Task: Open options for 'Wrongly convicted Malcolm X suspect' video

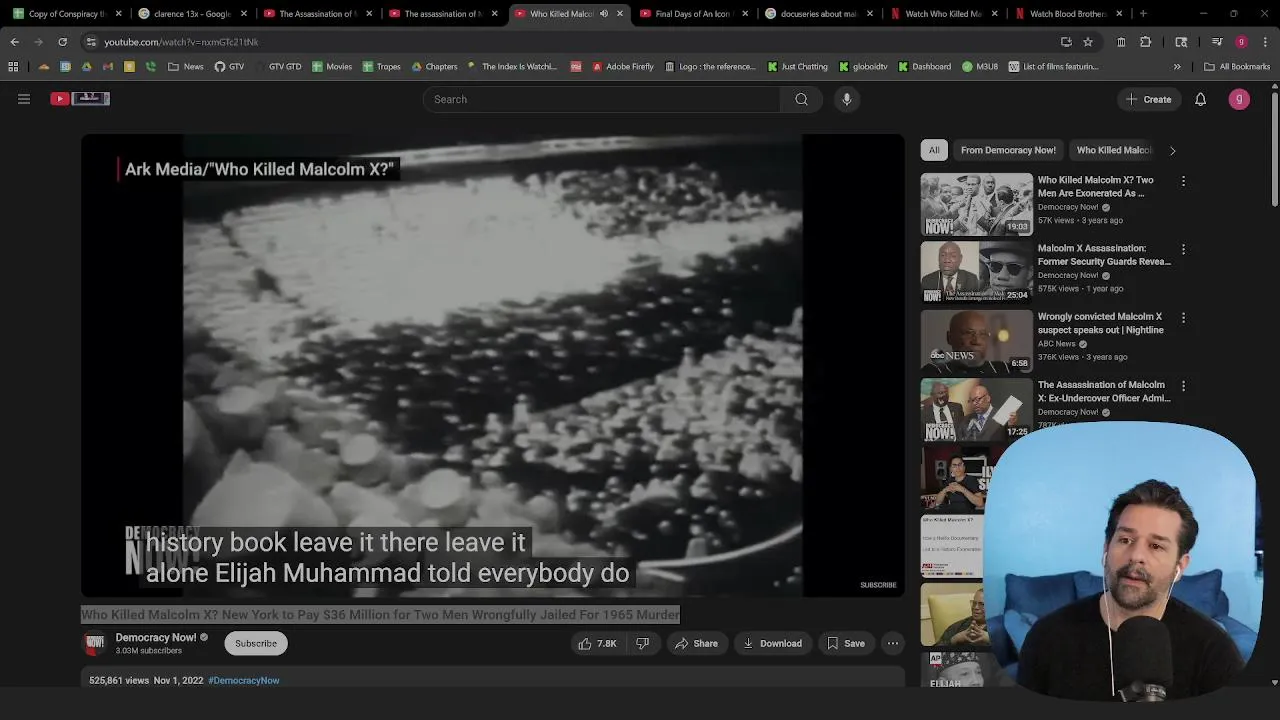Action: click(x=1183, y=317)
